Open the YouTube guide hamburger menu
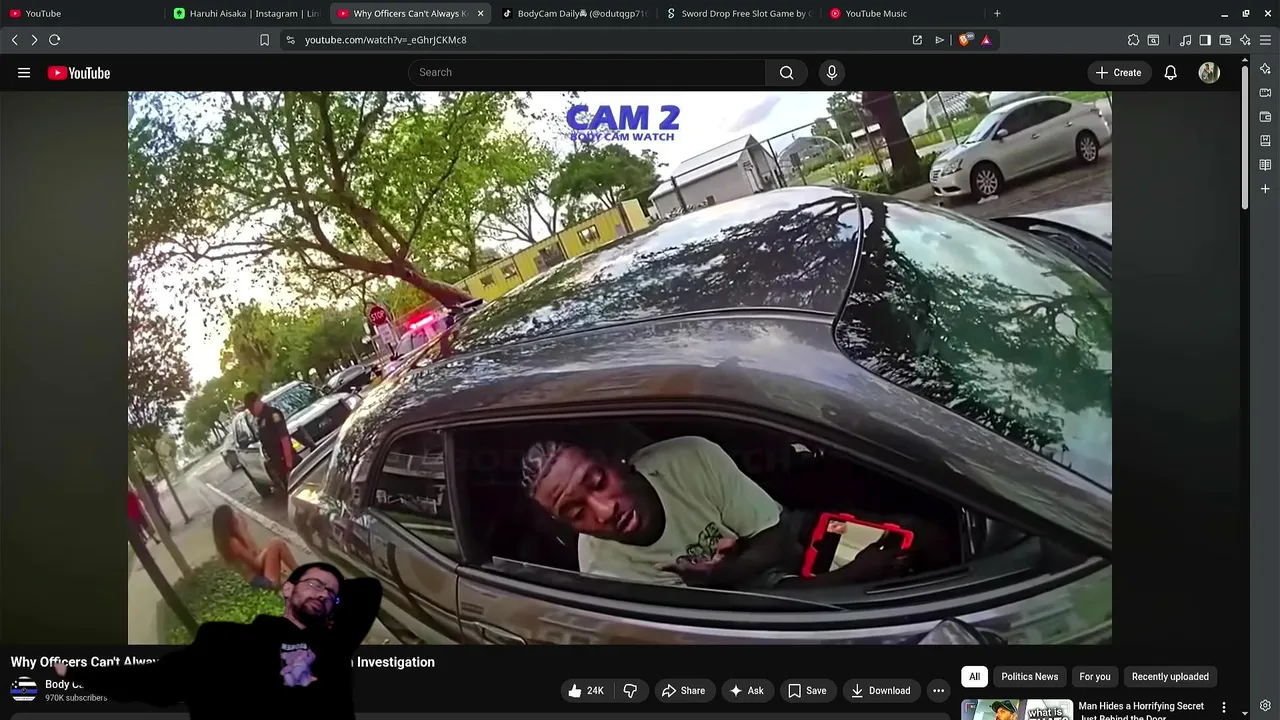Screen dimensions: 1280x720 [x=24, y=72]
